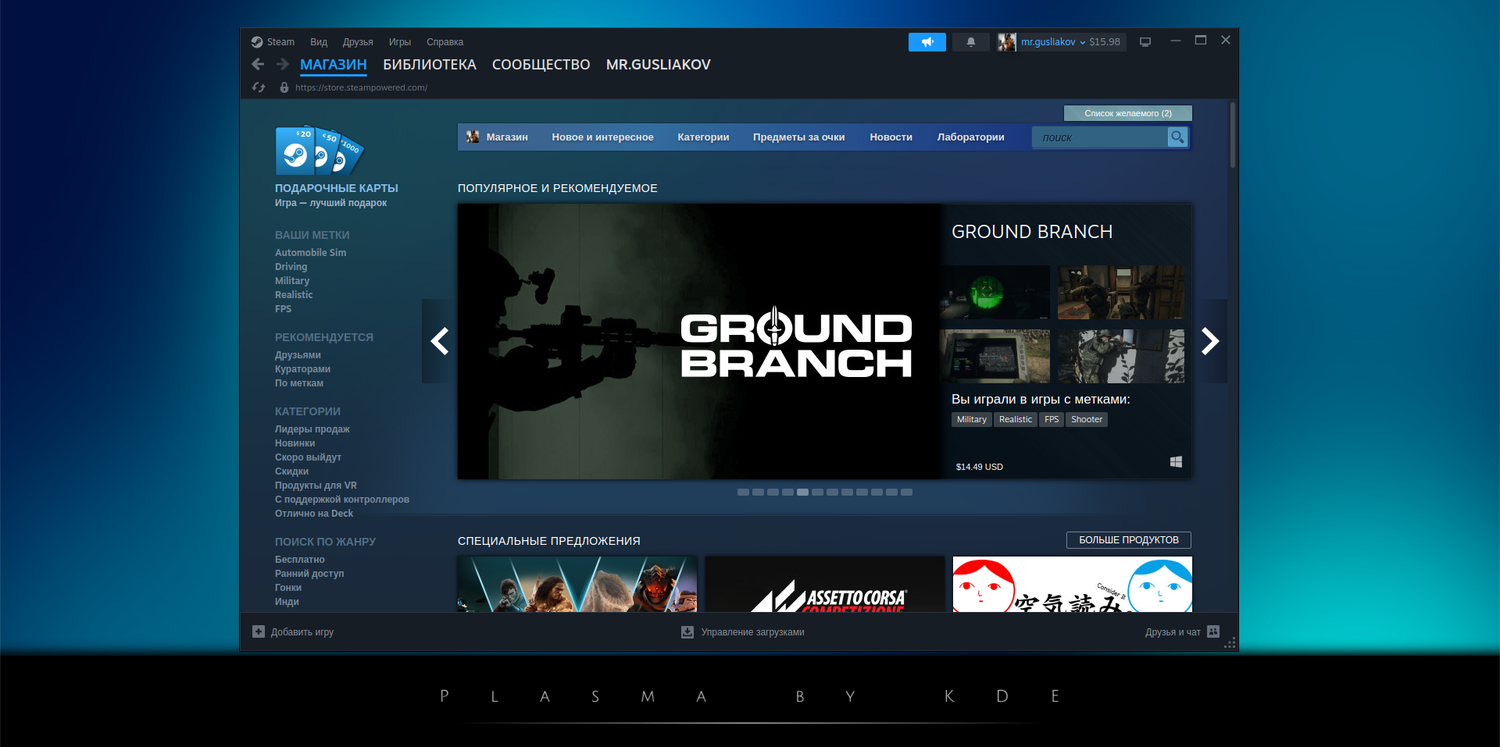
Task: Click the store search field
Action: (1100, 137)
